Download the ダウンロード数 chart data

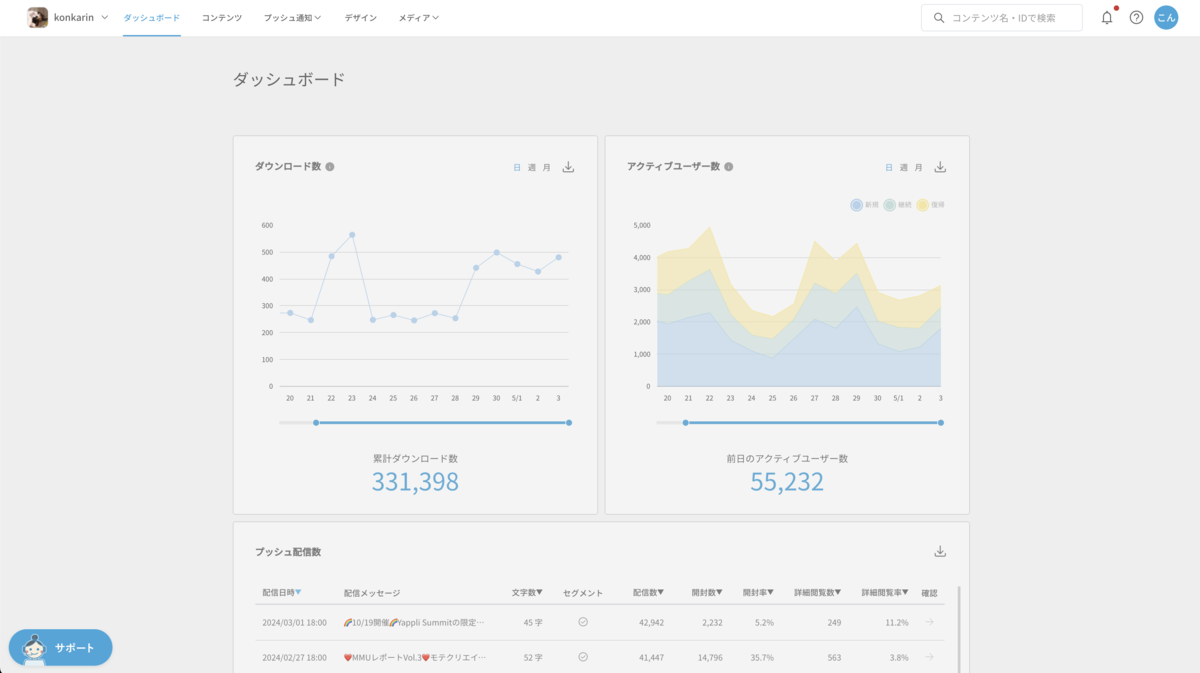[x=568, y=167]
